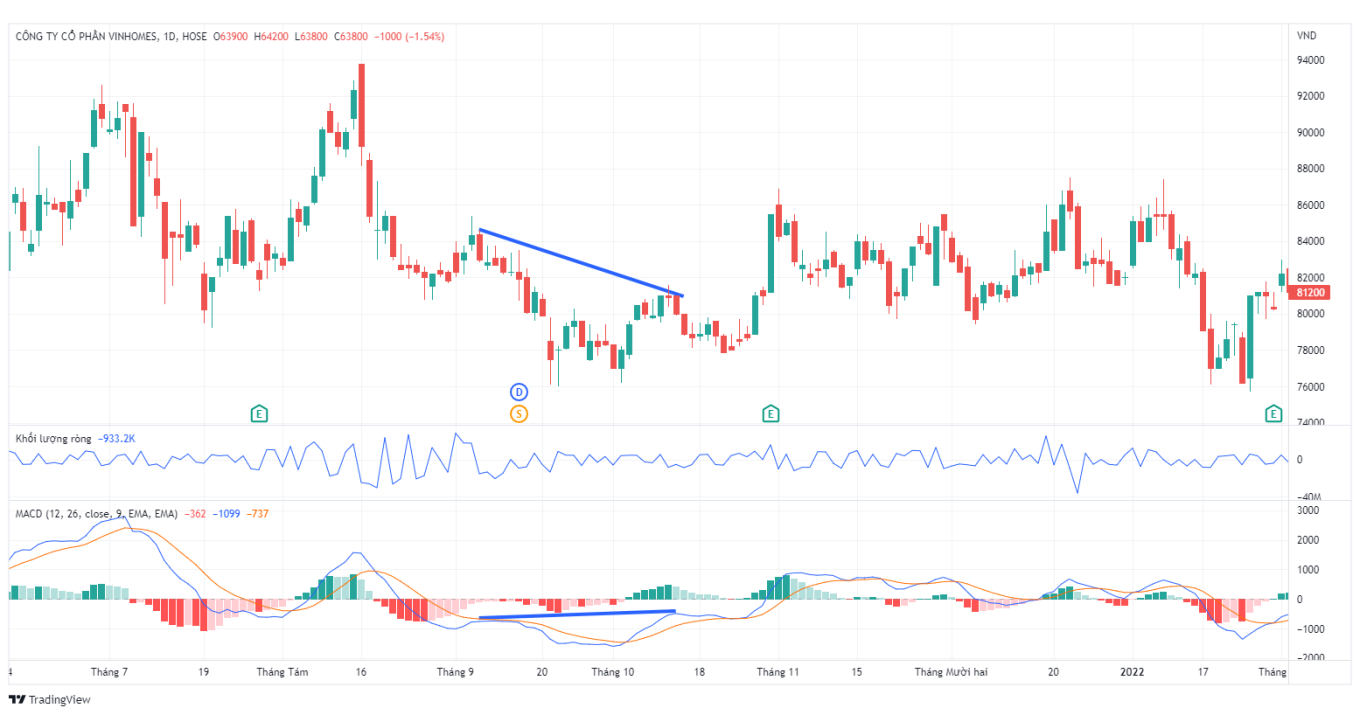Click the net volume value −933.2K
The width and height of the screenshot is (1360, 715).
118,438
